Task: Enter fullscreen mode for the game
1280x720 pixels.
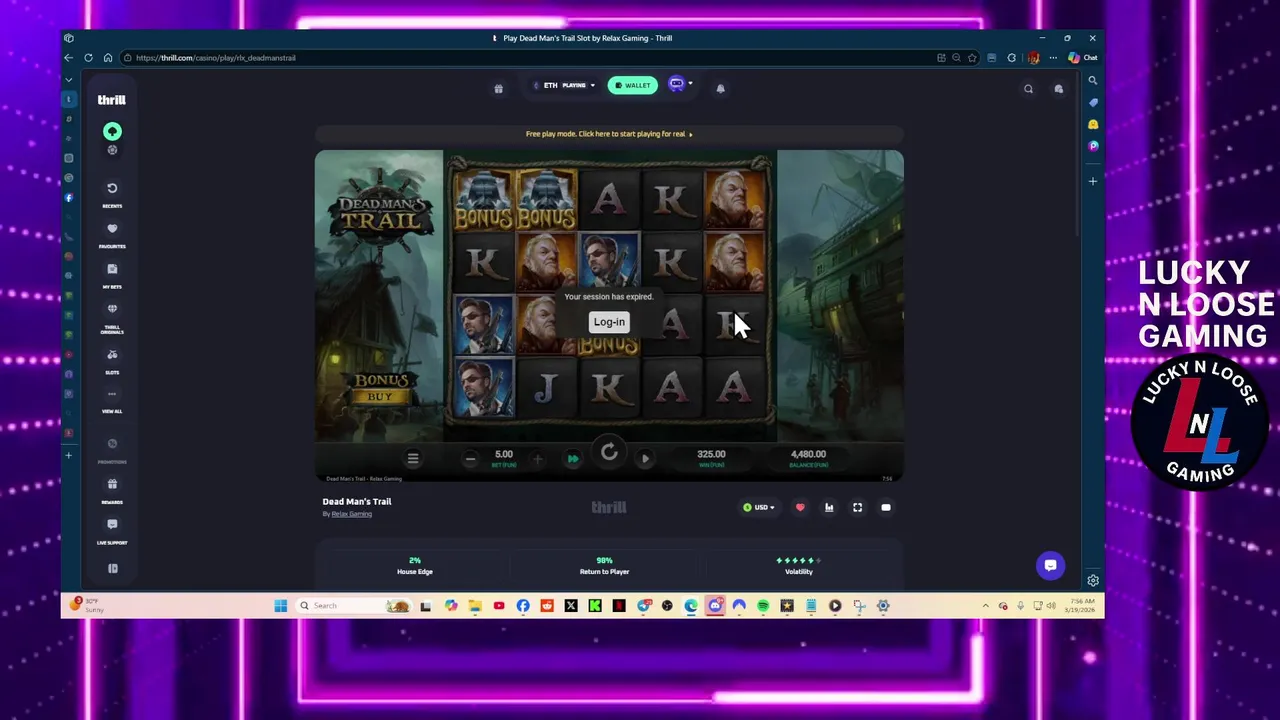Action: (857, 508)
